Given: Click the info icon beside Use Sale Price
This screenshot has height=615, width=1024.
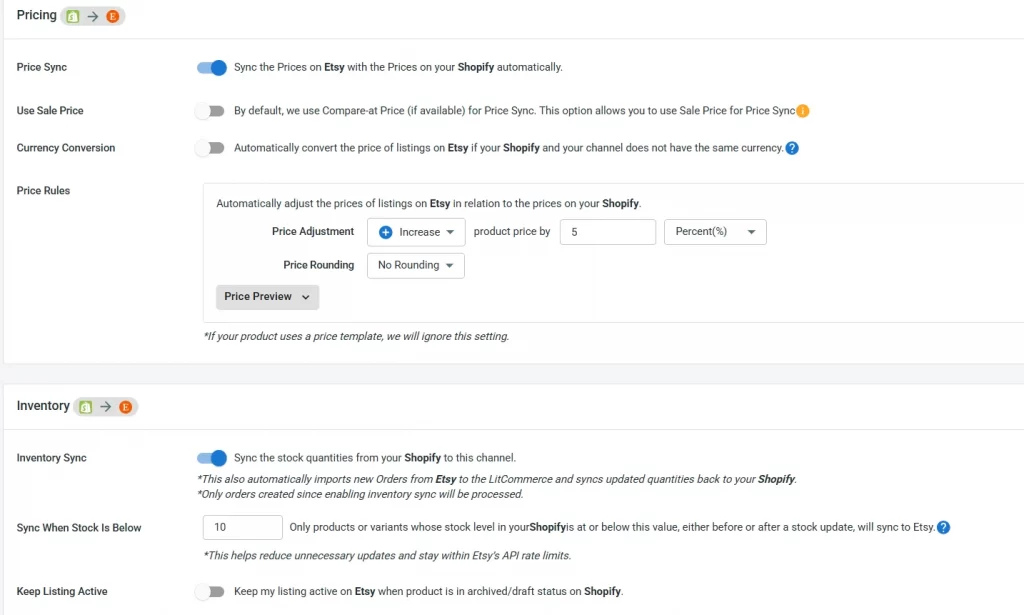Looking at the screenshot, I should tap(802, 111).
